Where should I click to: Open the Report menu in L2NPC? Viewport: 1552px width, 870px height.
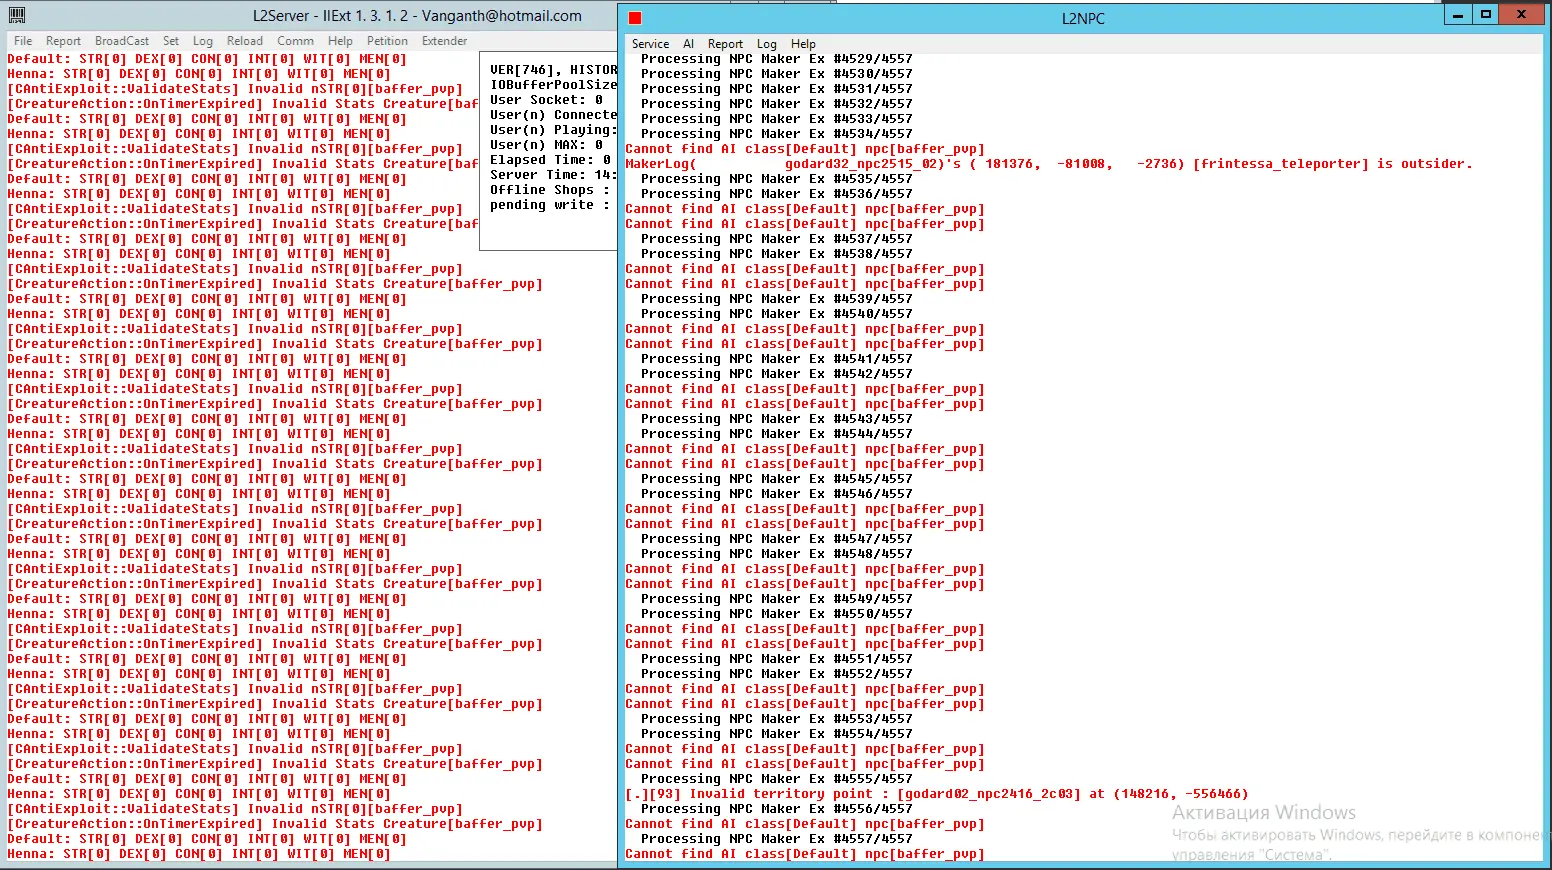pyautogui.click(x=725, y=44)
